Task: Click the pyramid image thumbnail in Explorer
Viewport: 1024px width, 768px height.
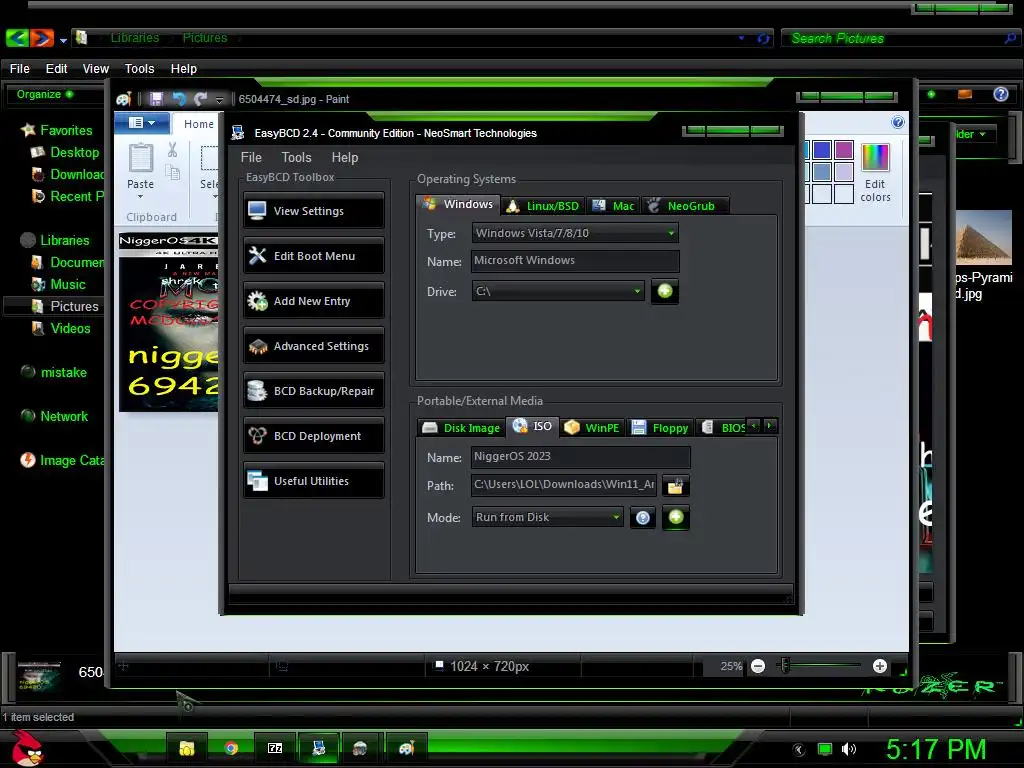Action: [984, 237]
